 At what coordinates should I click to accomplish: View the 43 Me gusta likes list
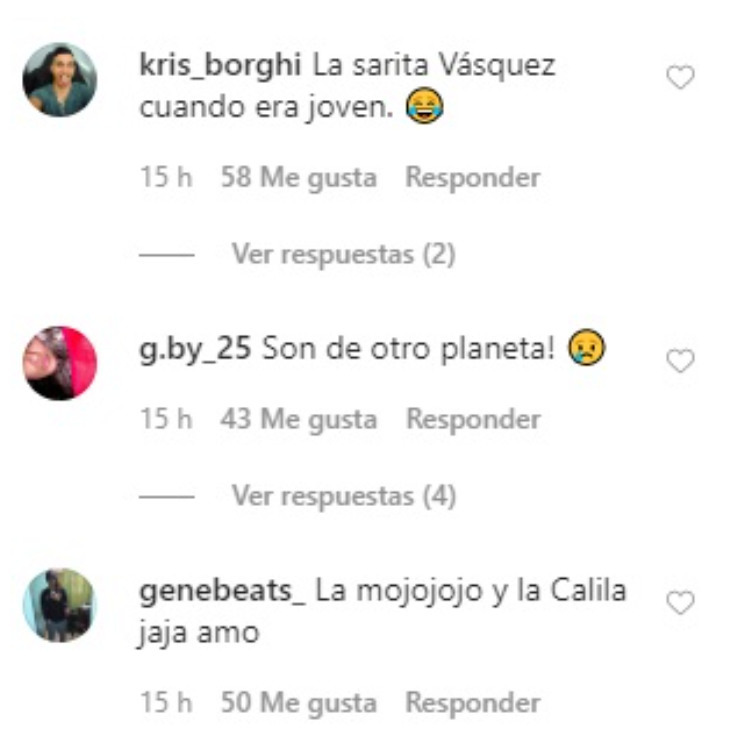click(299, 420)
